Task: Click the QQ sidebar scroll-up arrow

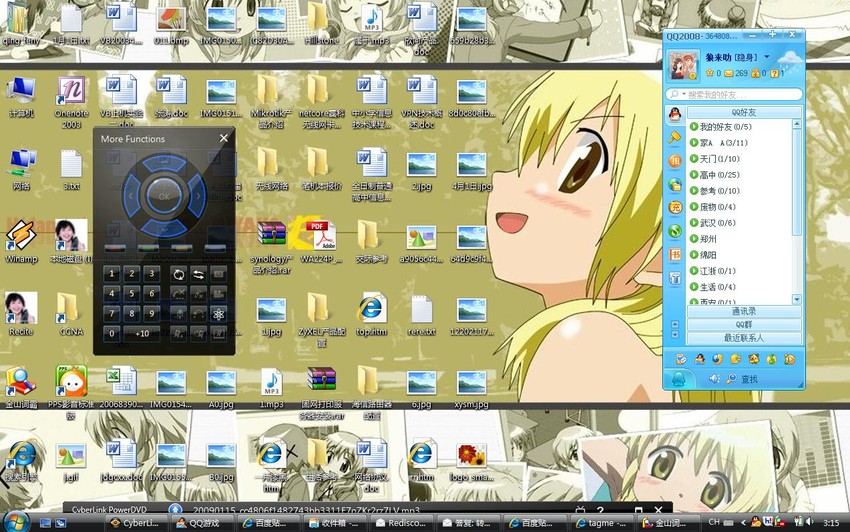Action: [675, 324]
